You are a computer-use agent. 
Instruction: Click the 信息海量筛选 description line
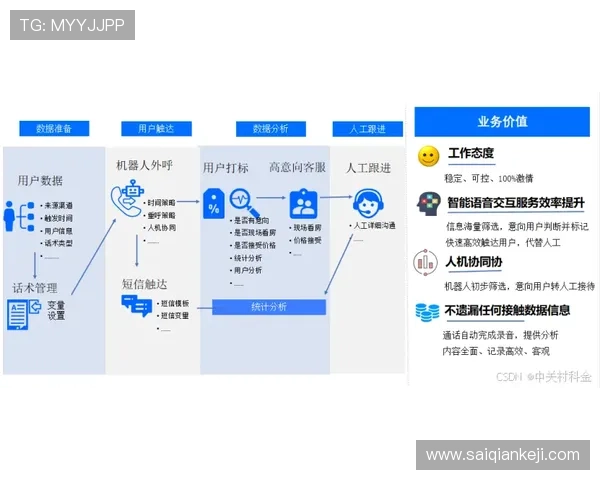[x=517, y=227]
